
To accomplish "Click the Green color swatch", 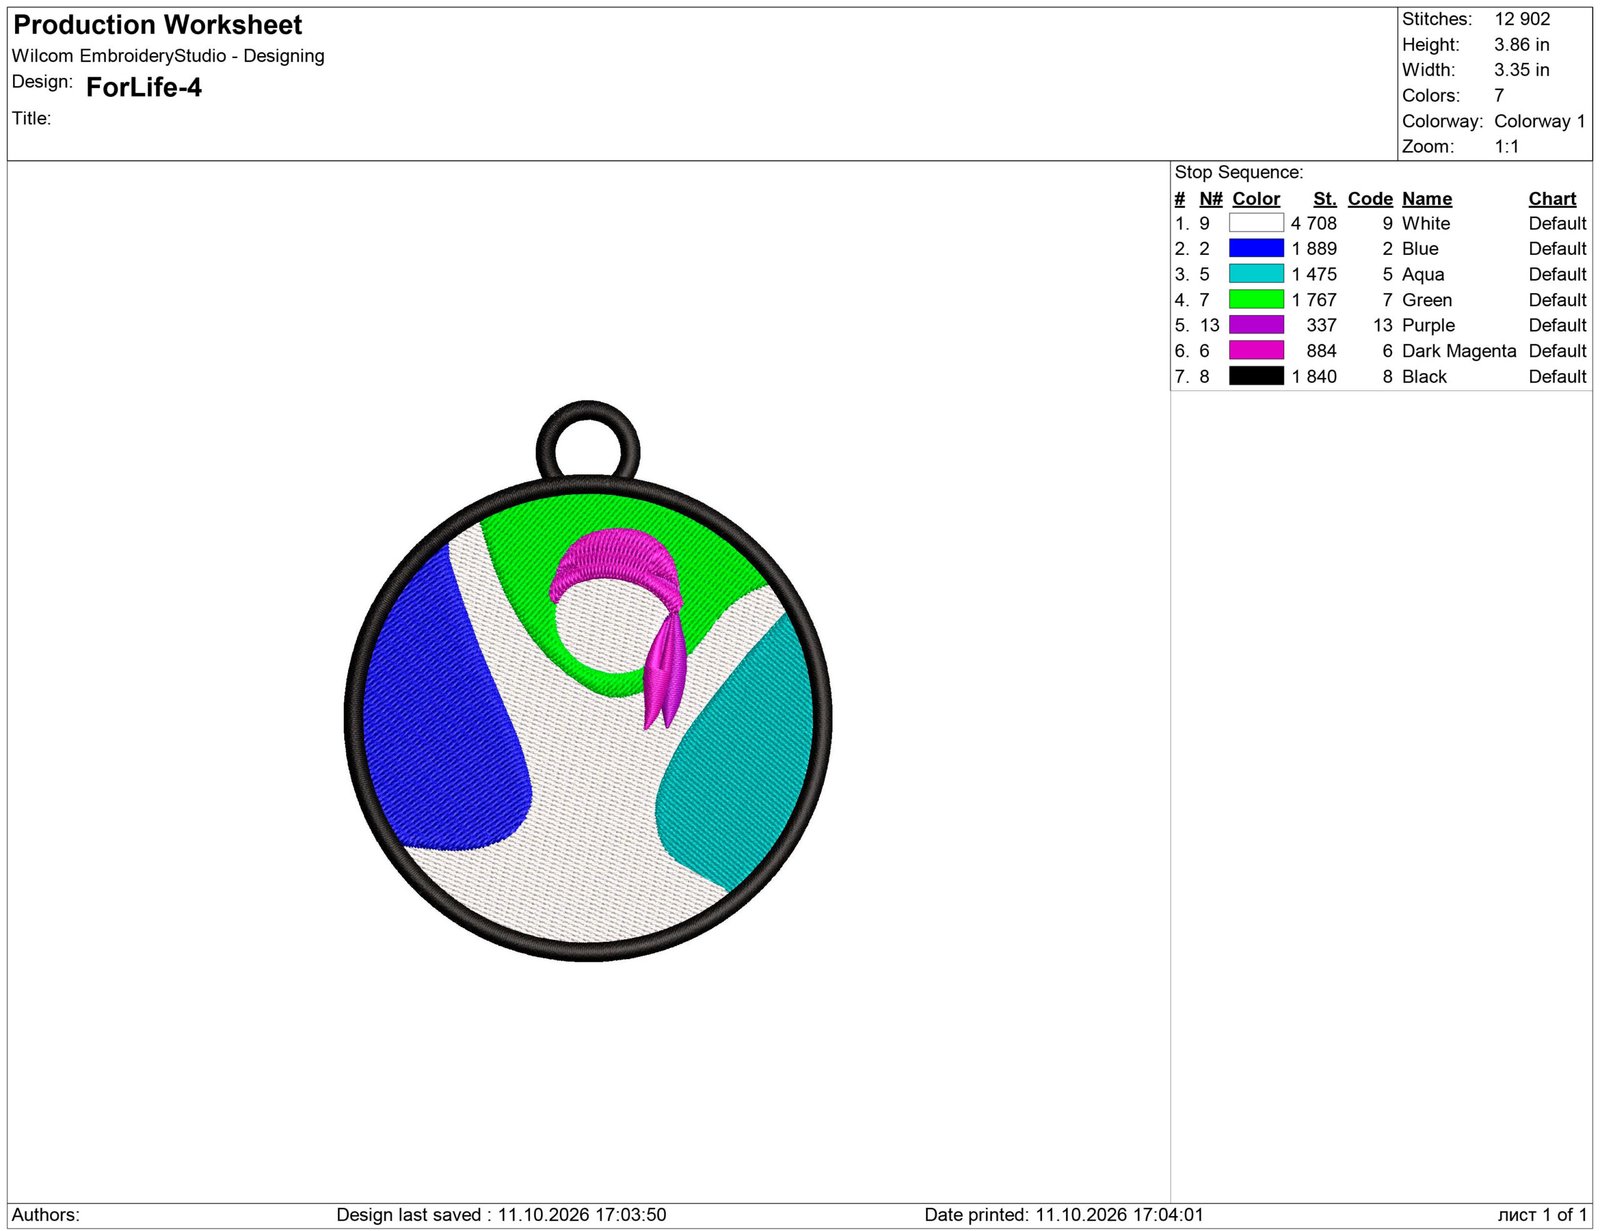I will (1256, 299).
